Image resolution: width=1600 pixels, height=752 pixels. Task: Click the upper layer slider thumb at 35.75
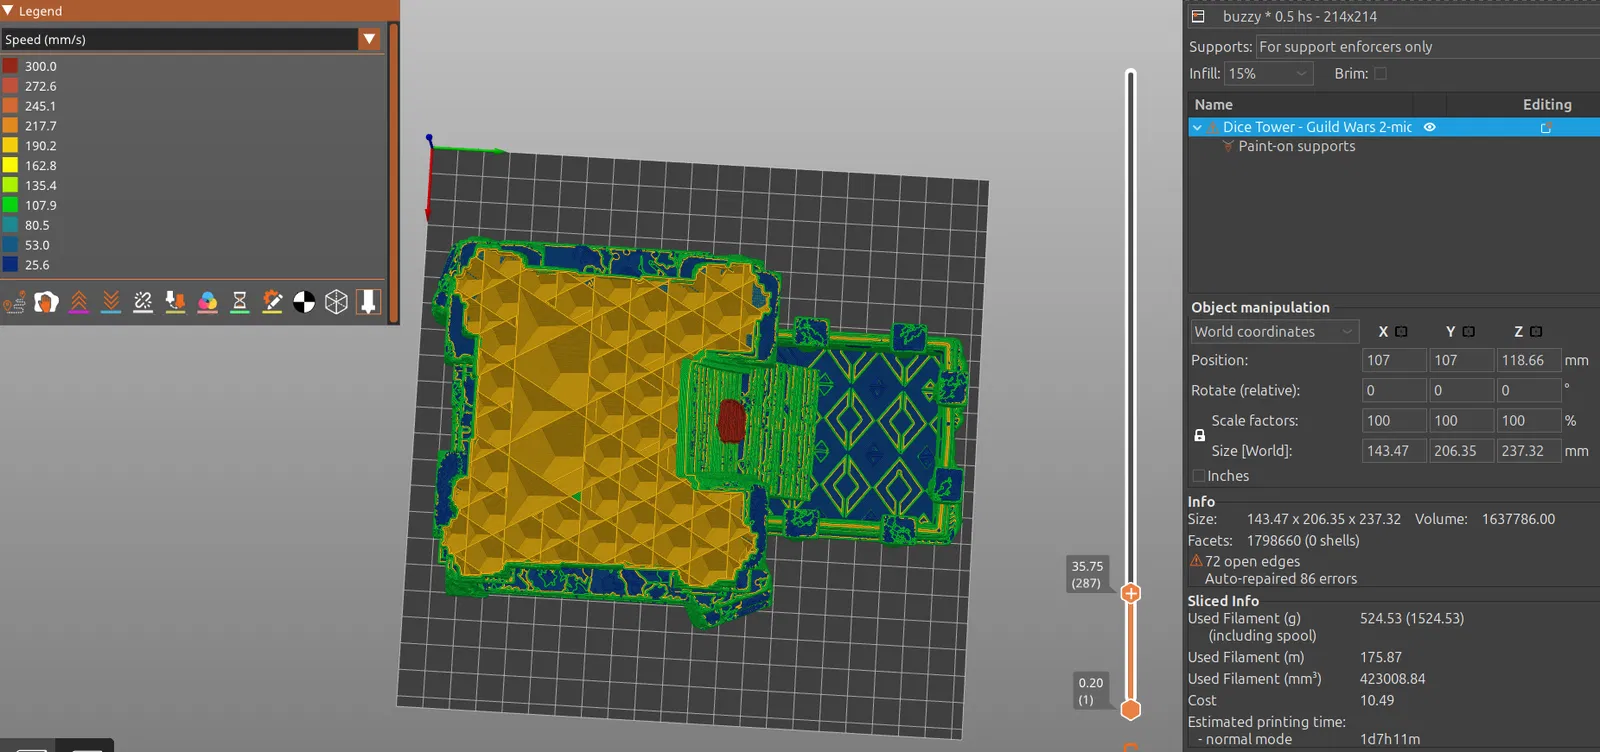tap(1131, 593)
